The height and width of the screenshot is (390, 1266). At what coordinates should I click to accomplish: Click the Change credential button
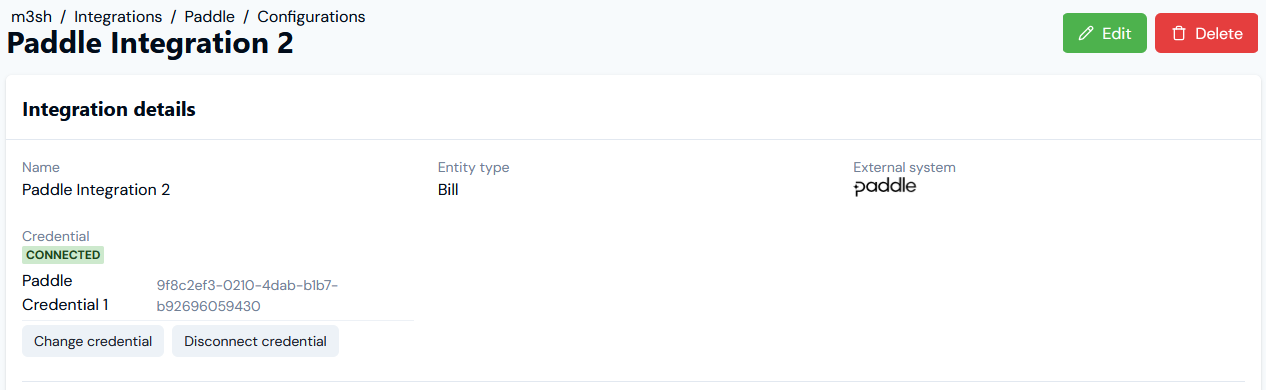[x=93, y=341]
